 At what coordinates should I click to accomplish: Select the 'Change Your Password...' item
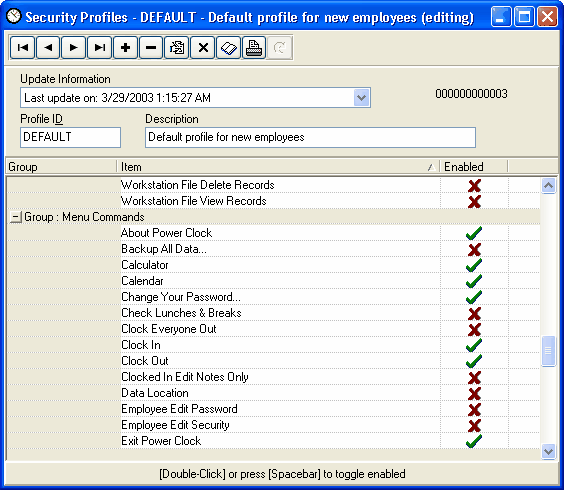181,297
